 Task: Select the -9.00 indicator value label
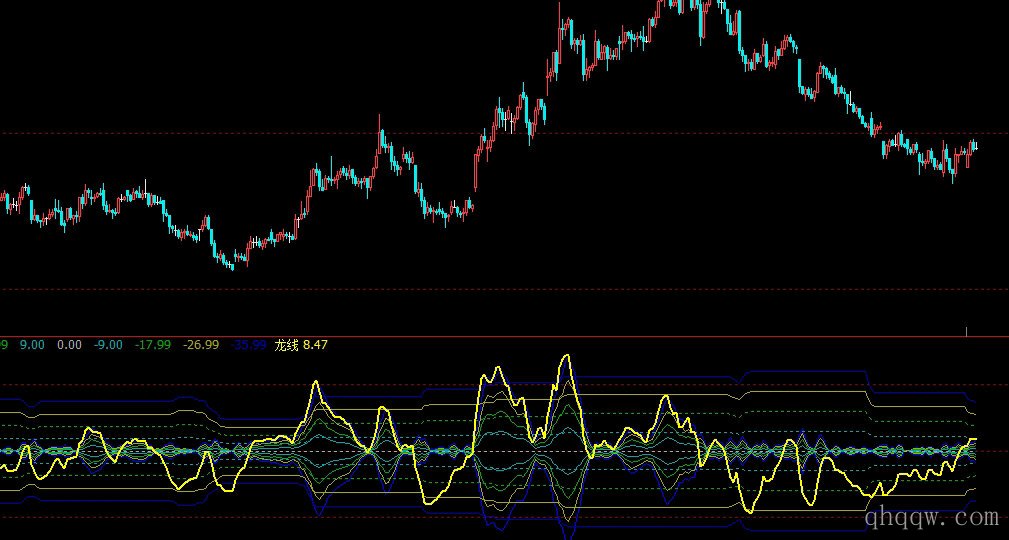(108, 345)
